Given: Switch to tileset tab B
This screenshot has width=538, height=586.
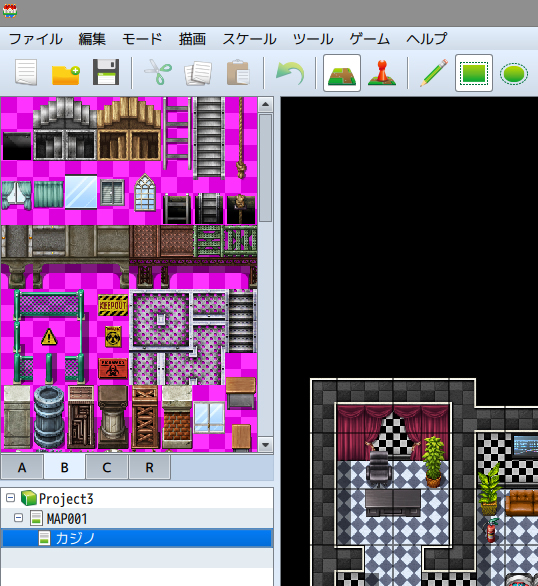Looking at the screenshot, I should (x=64, y=467).
